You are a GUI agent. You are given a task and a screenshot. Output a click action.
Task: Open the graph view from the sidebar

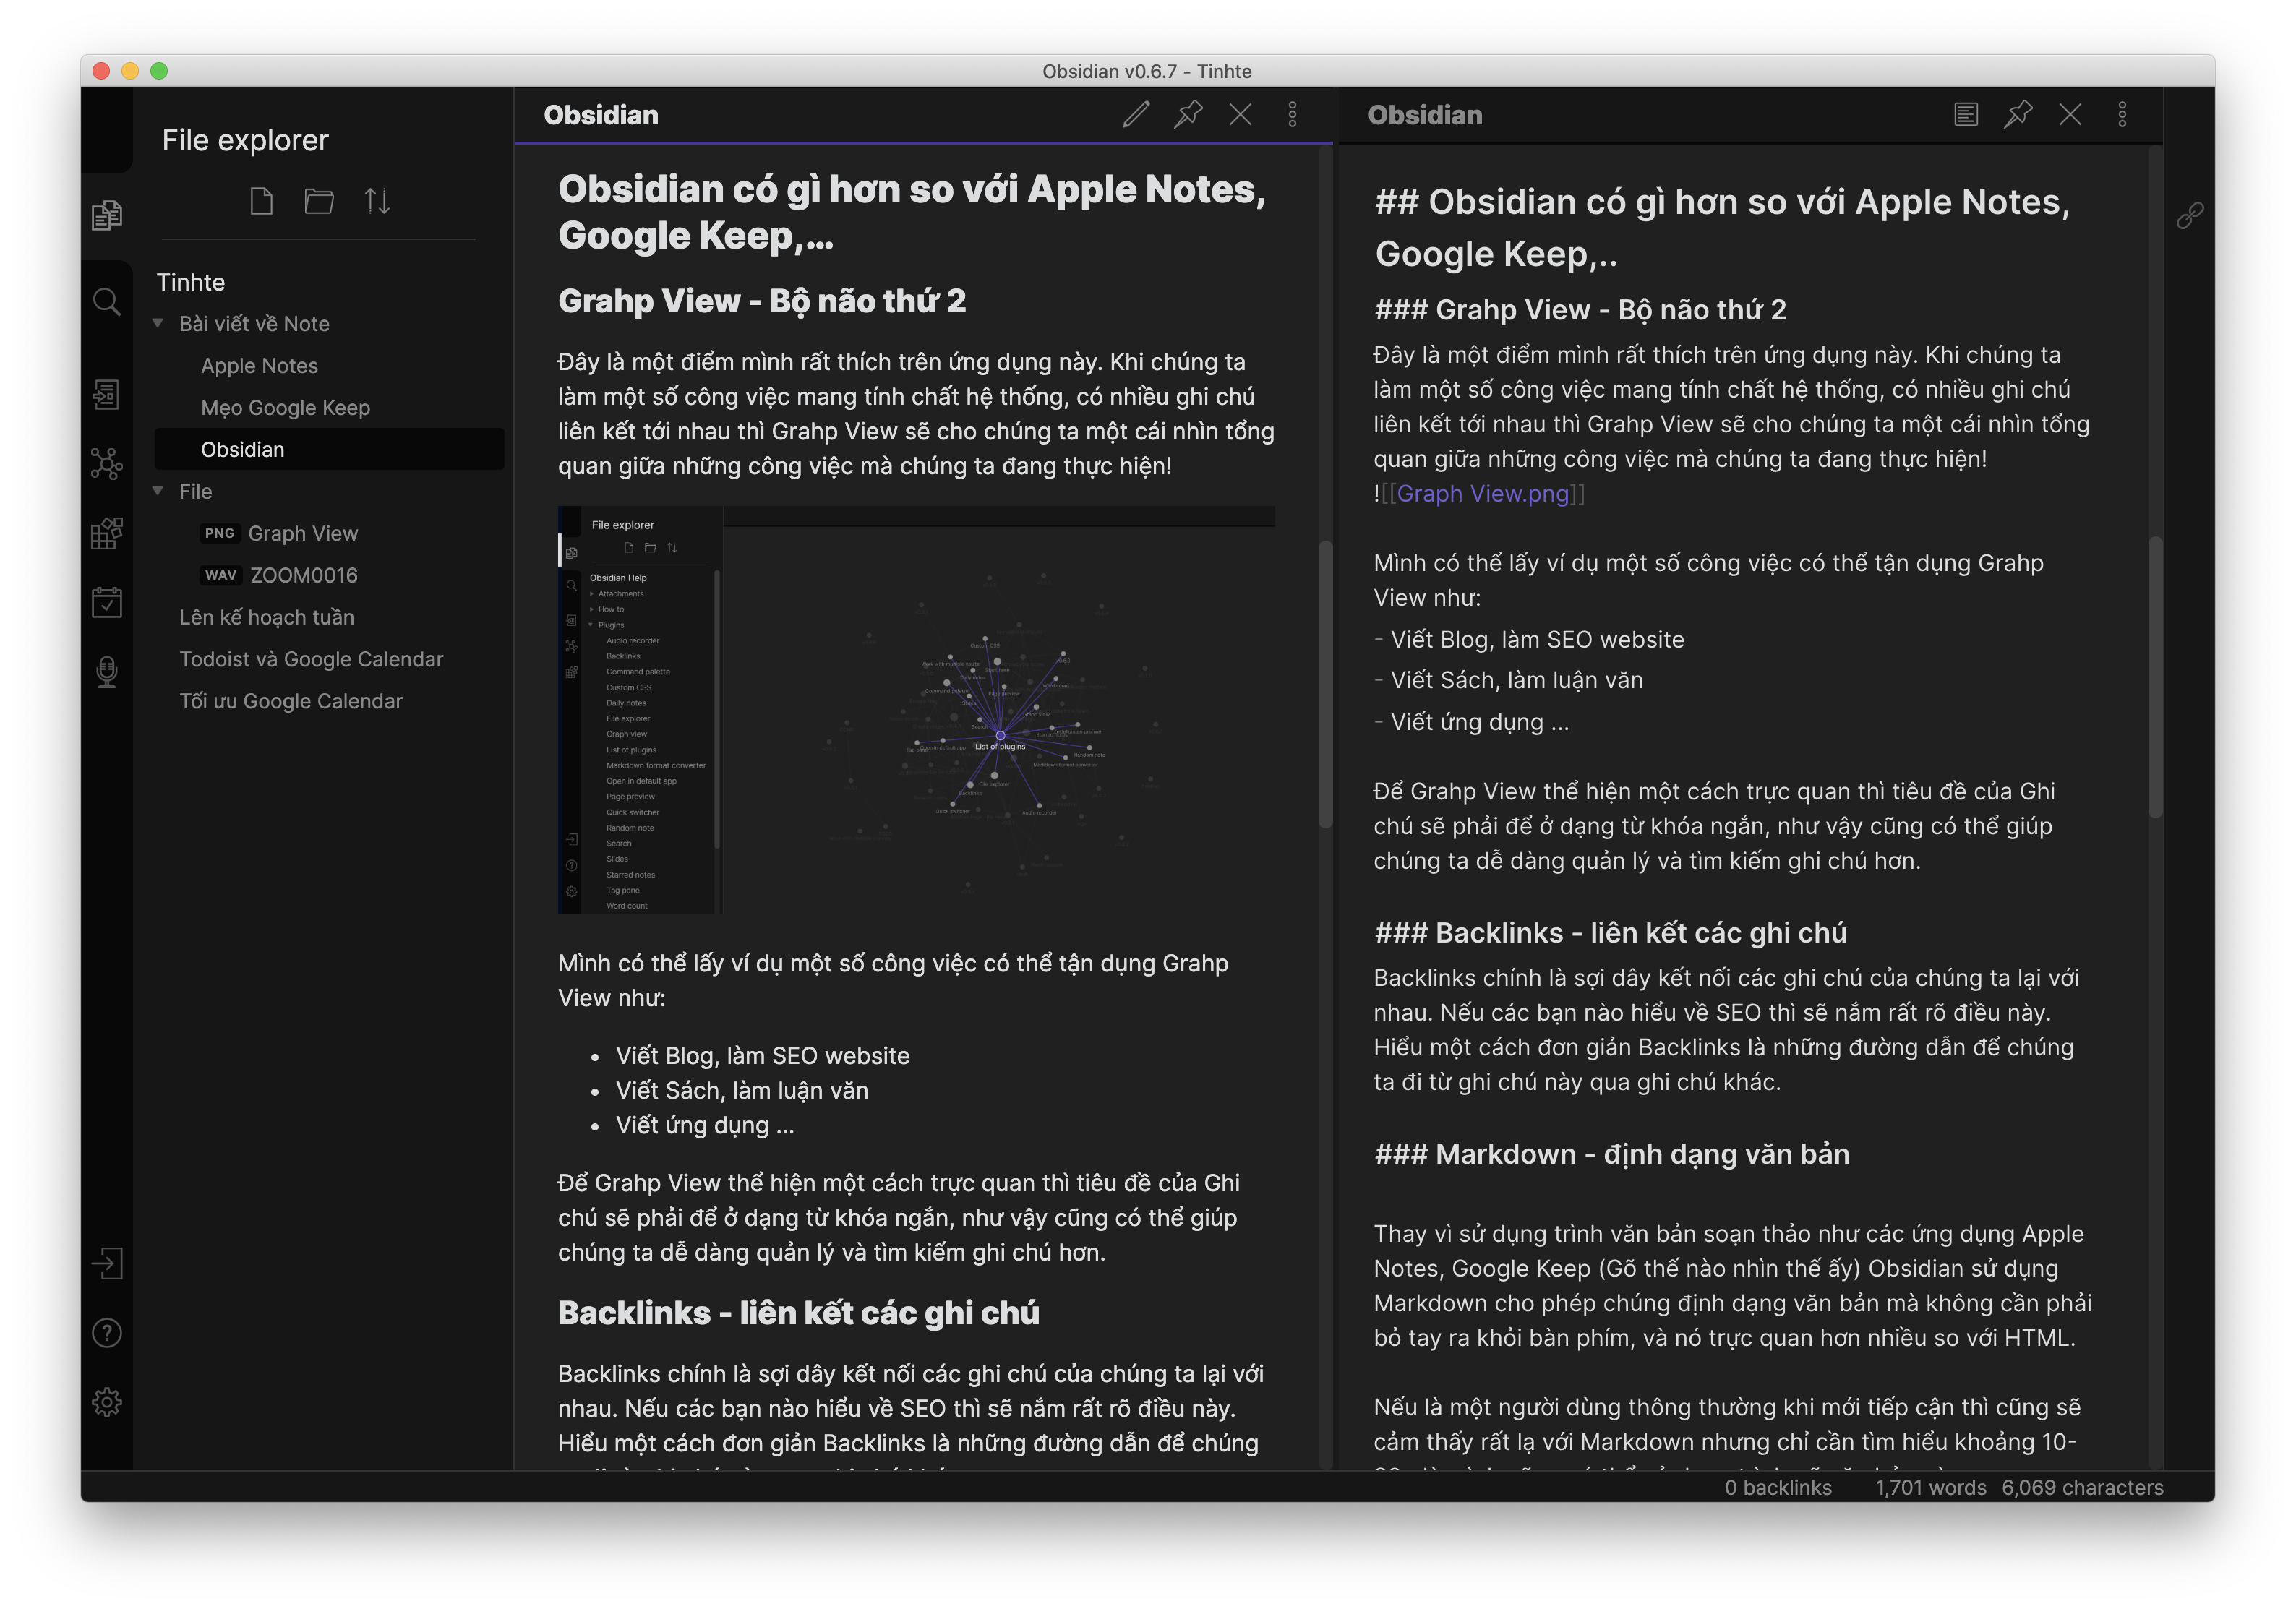[107, 463]
